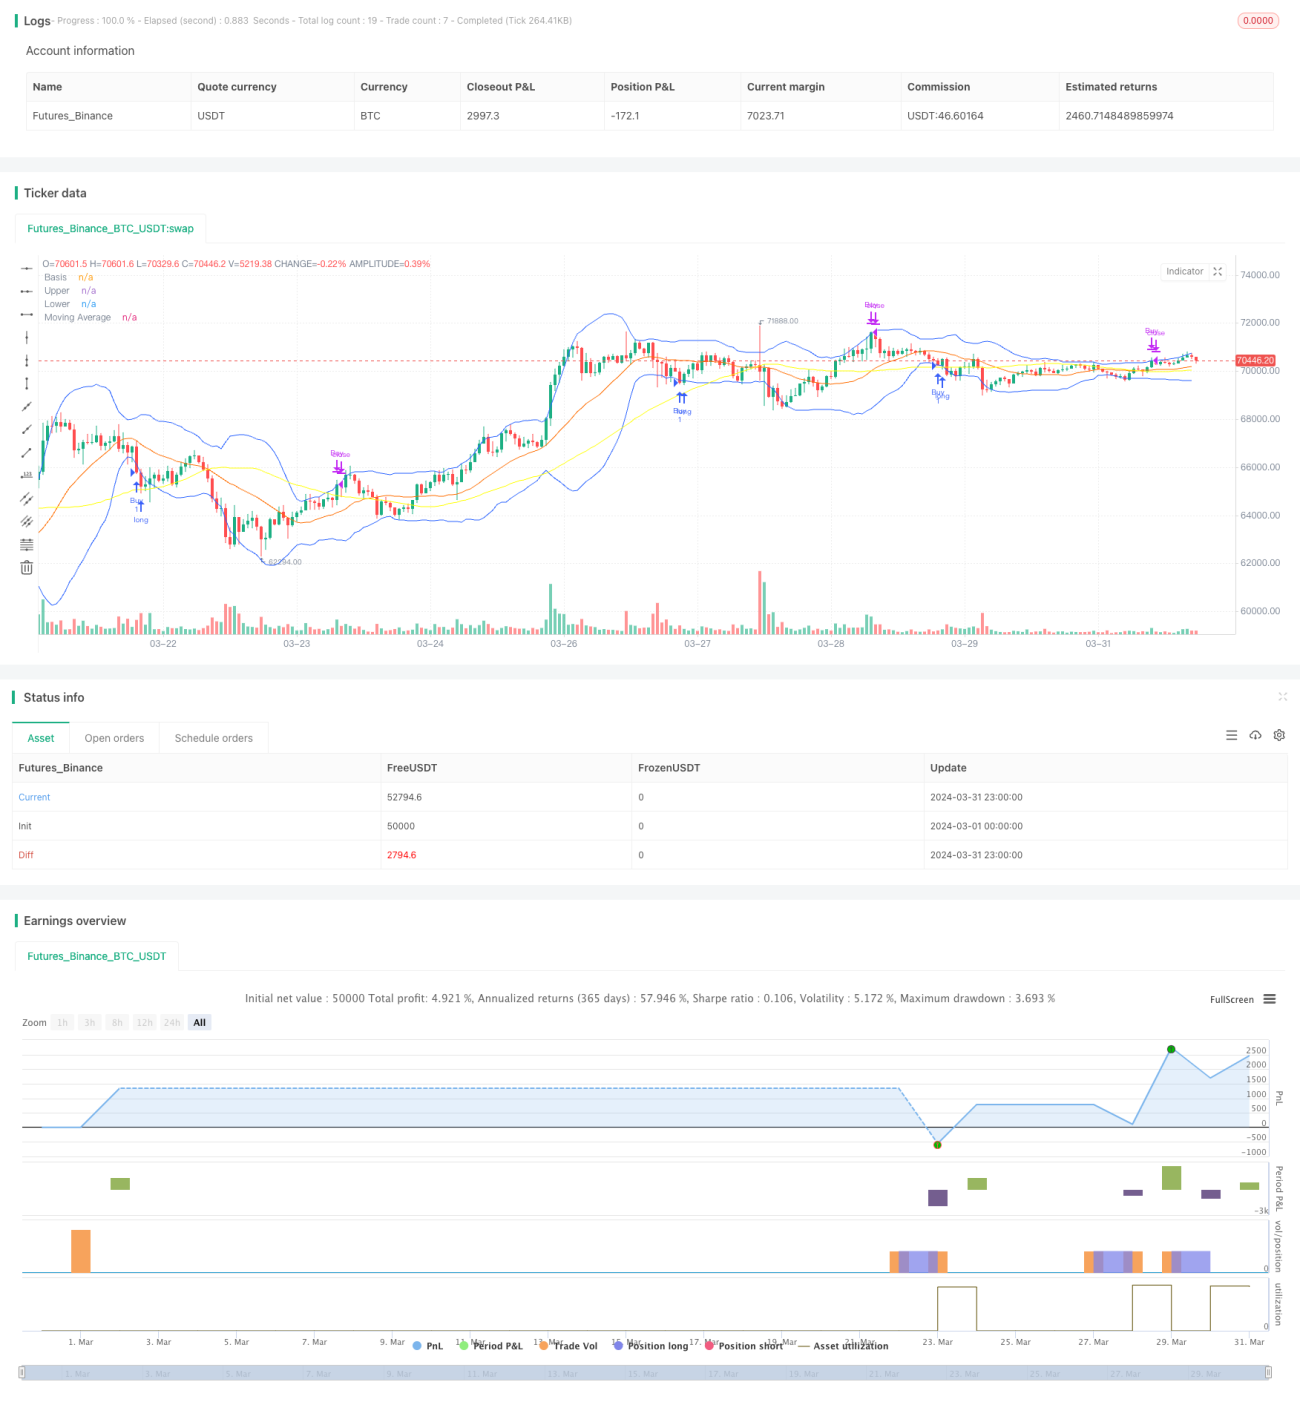Viewport: 1300px width, 1402px height.
Task: Click the Current link in the Asset table
Action: pos(34,797)
